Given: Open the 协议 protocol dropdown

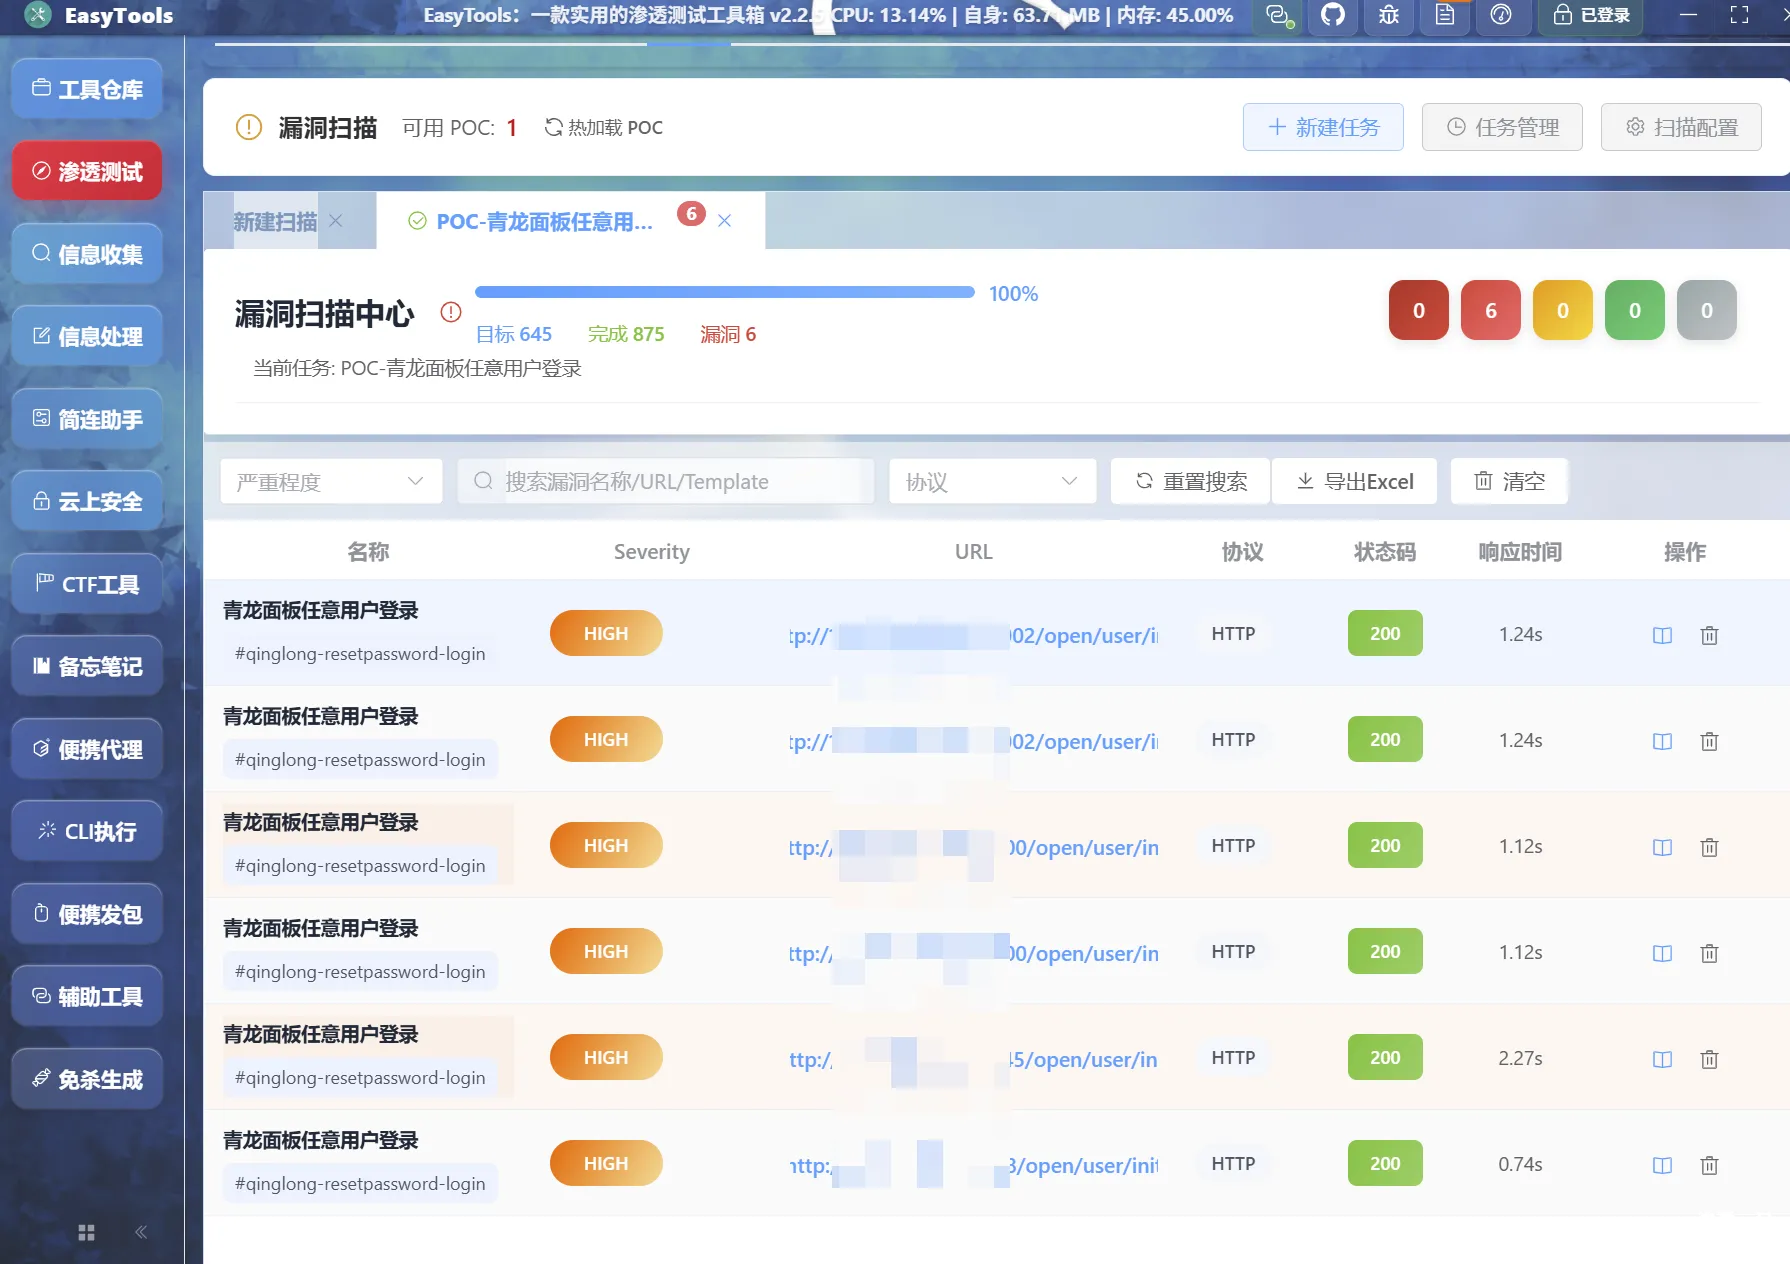Looking at the screenshot, I should point(991,481).
